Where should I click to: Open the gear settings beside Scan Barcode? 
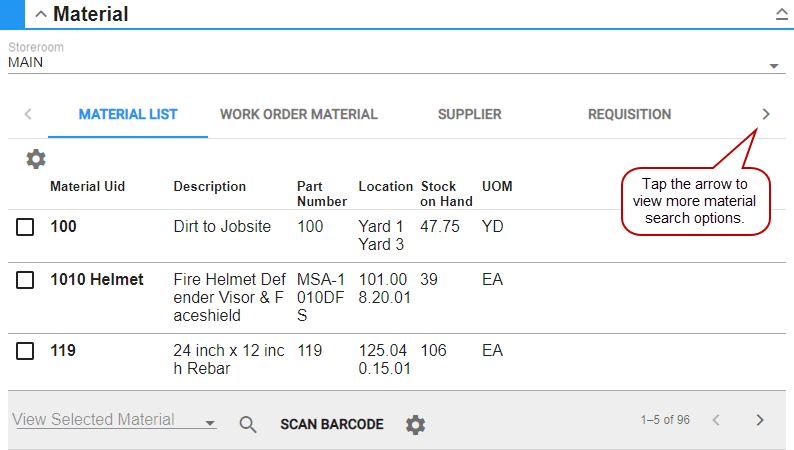(x=415, y=424)
